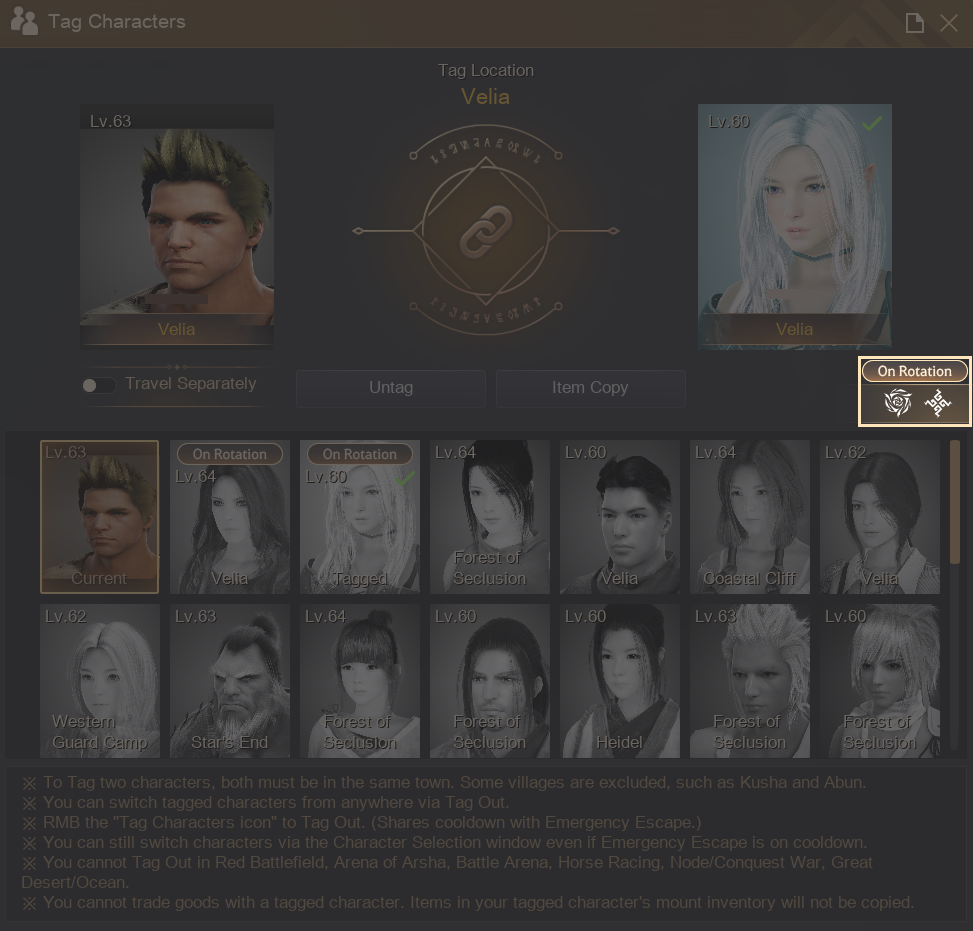Choose the Lv.60 Heidel character
973x931 pixels.
click(x=619, y=680)
